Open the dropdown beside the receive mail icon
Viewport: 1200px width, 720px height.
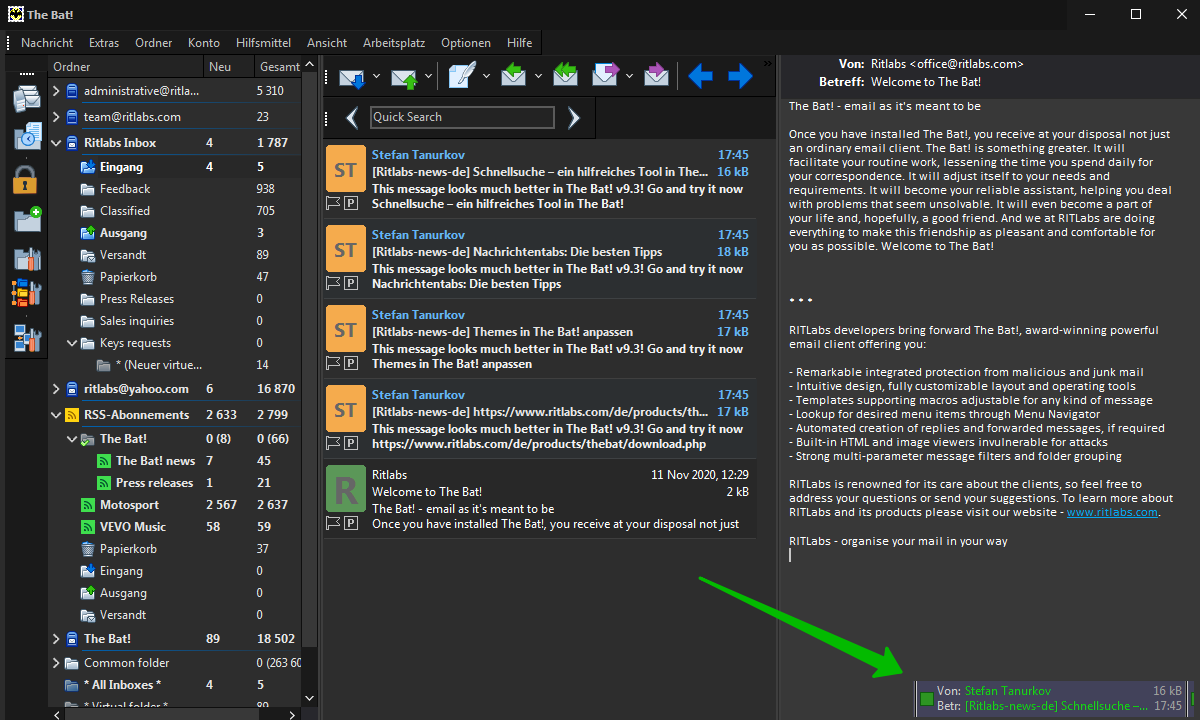[x=376, y=76]
